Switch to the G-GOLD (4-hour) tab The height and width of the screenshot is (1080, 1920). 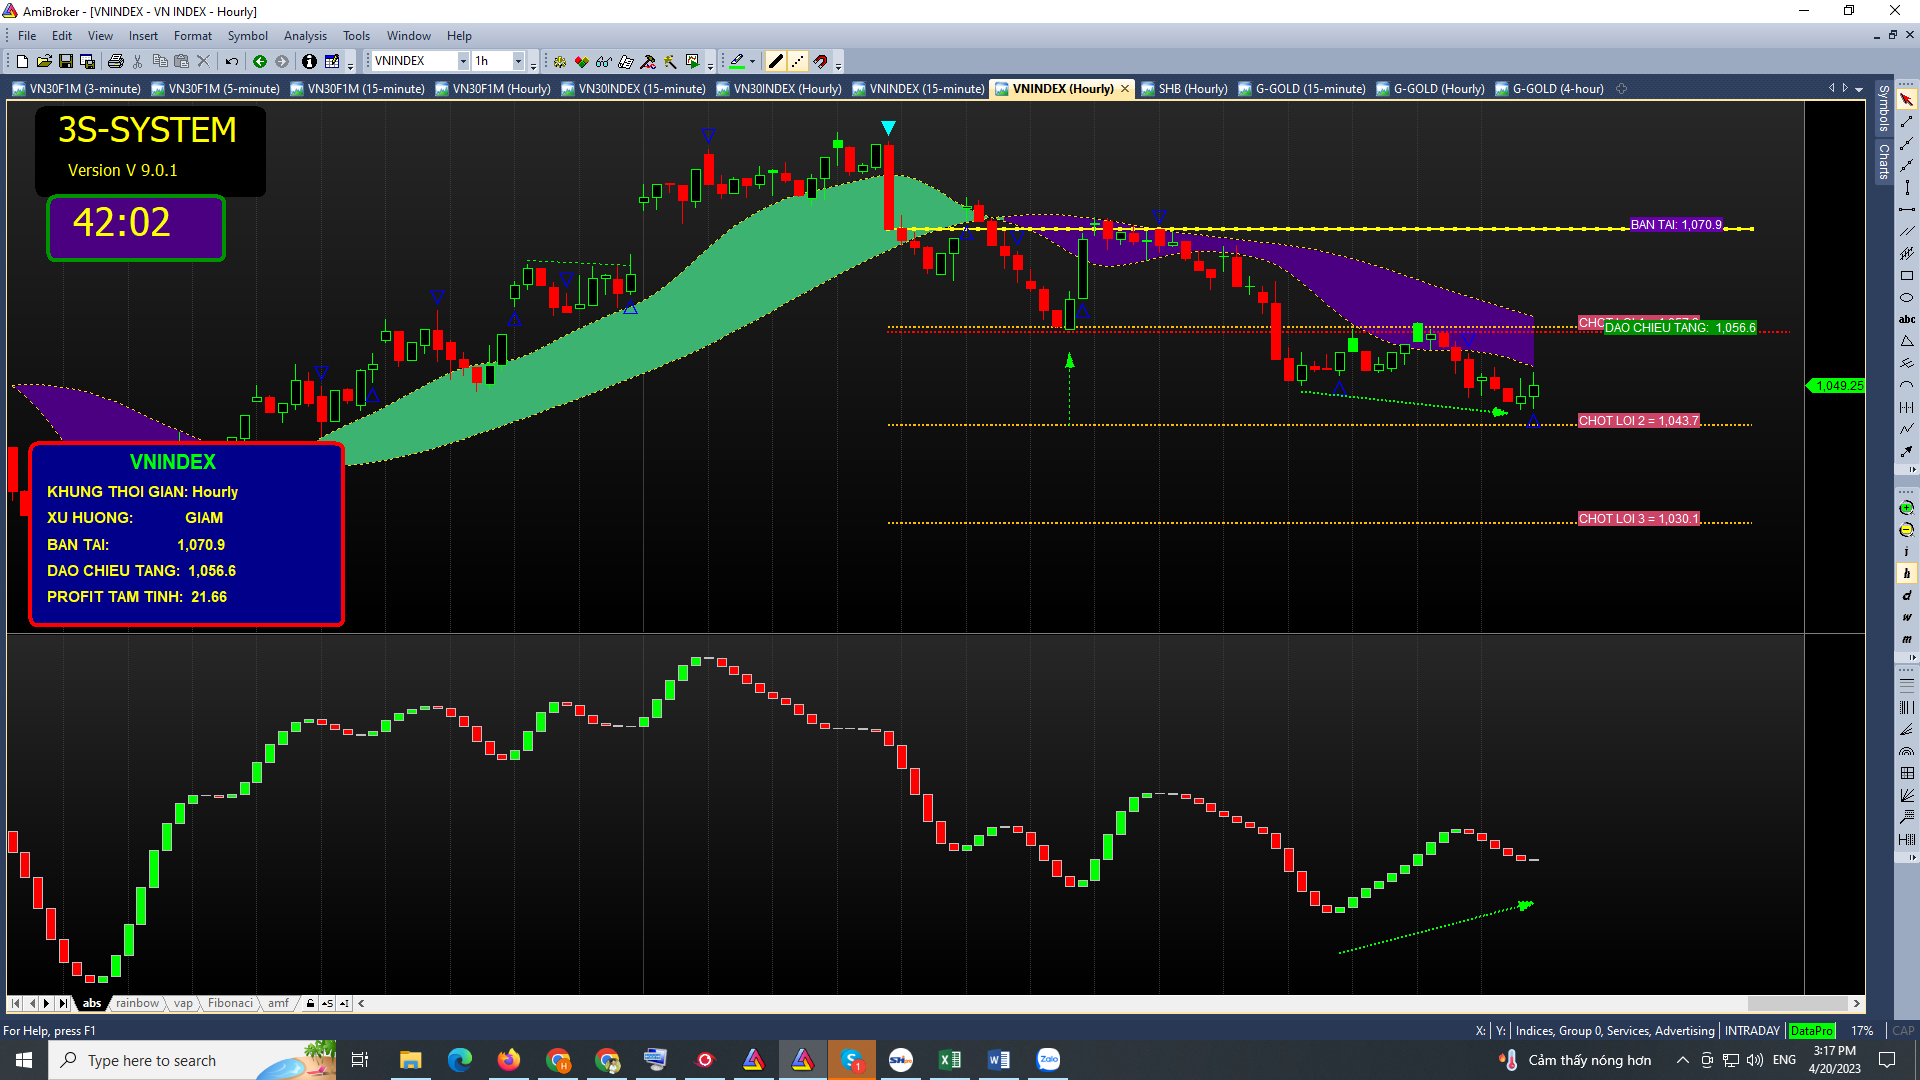pyautogui.click(x=1557, y=89)
